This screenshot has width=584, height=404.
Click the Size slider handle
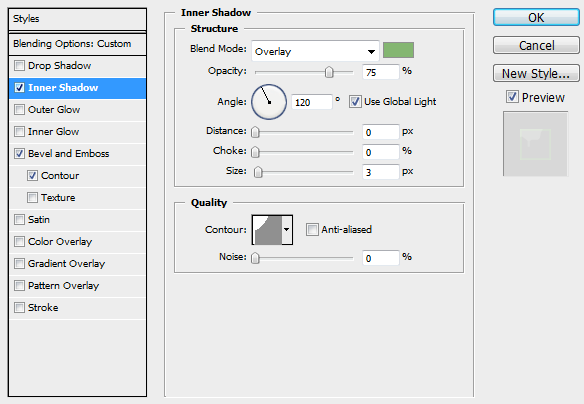pos(258,172)
